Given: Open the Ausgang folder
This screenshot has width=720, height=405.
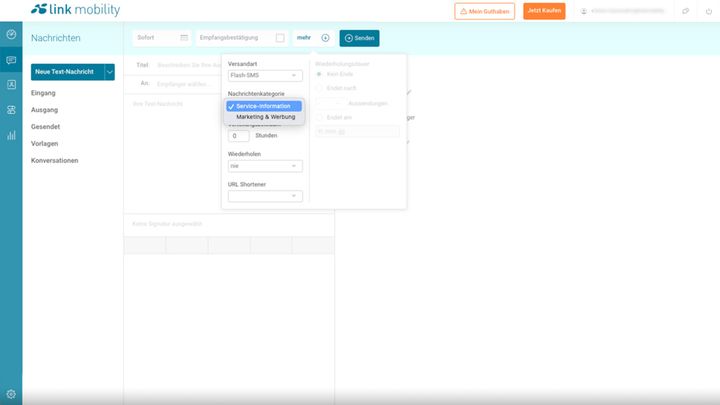Looking at the screenshot, I should click(x=45, y=110).
